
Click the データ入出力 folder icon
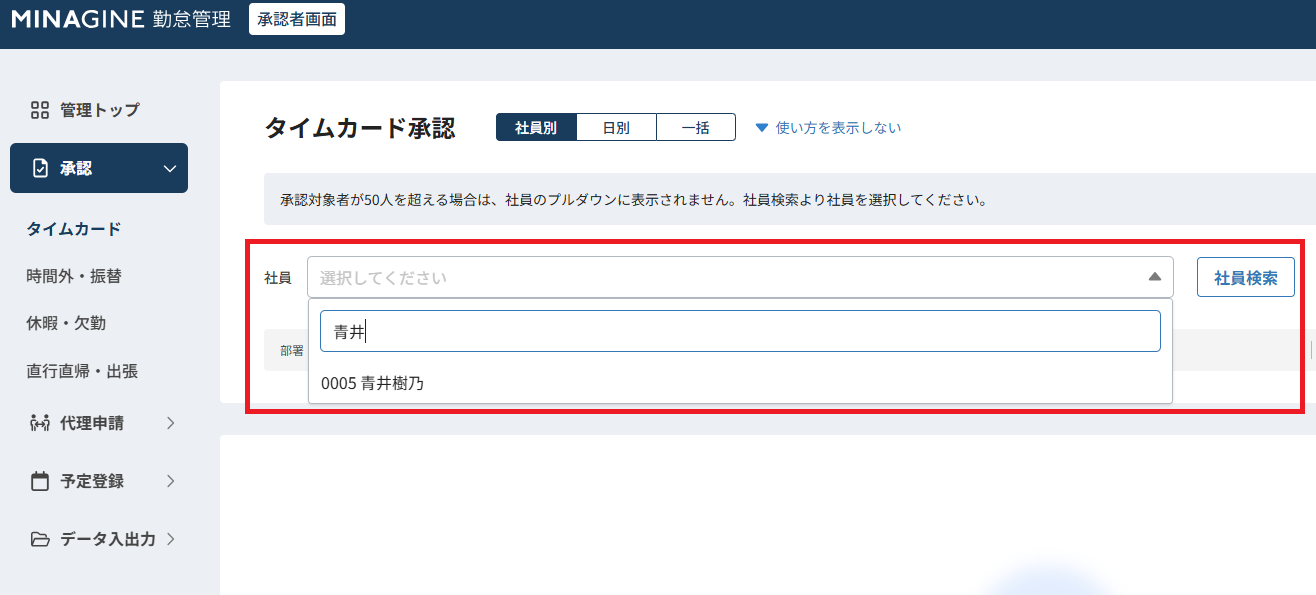click(40, 539)
